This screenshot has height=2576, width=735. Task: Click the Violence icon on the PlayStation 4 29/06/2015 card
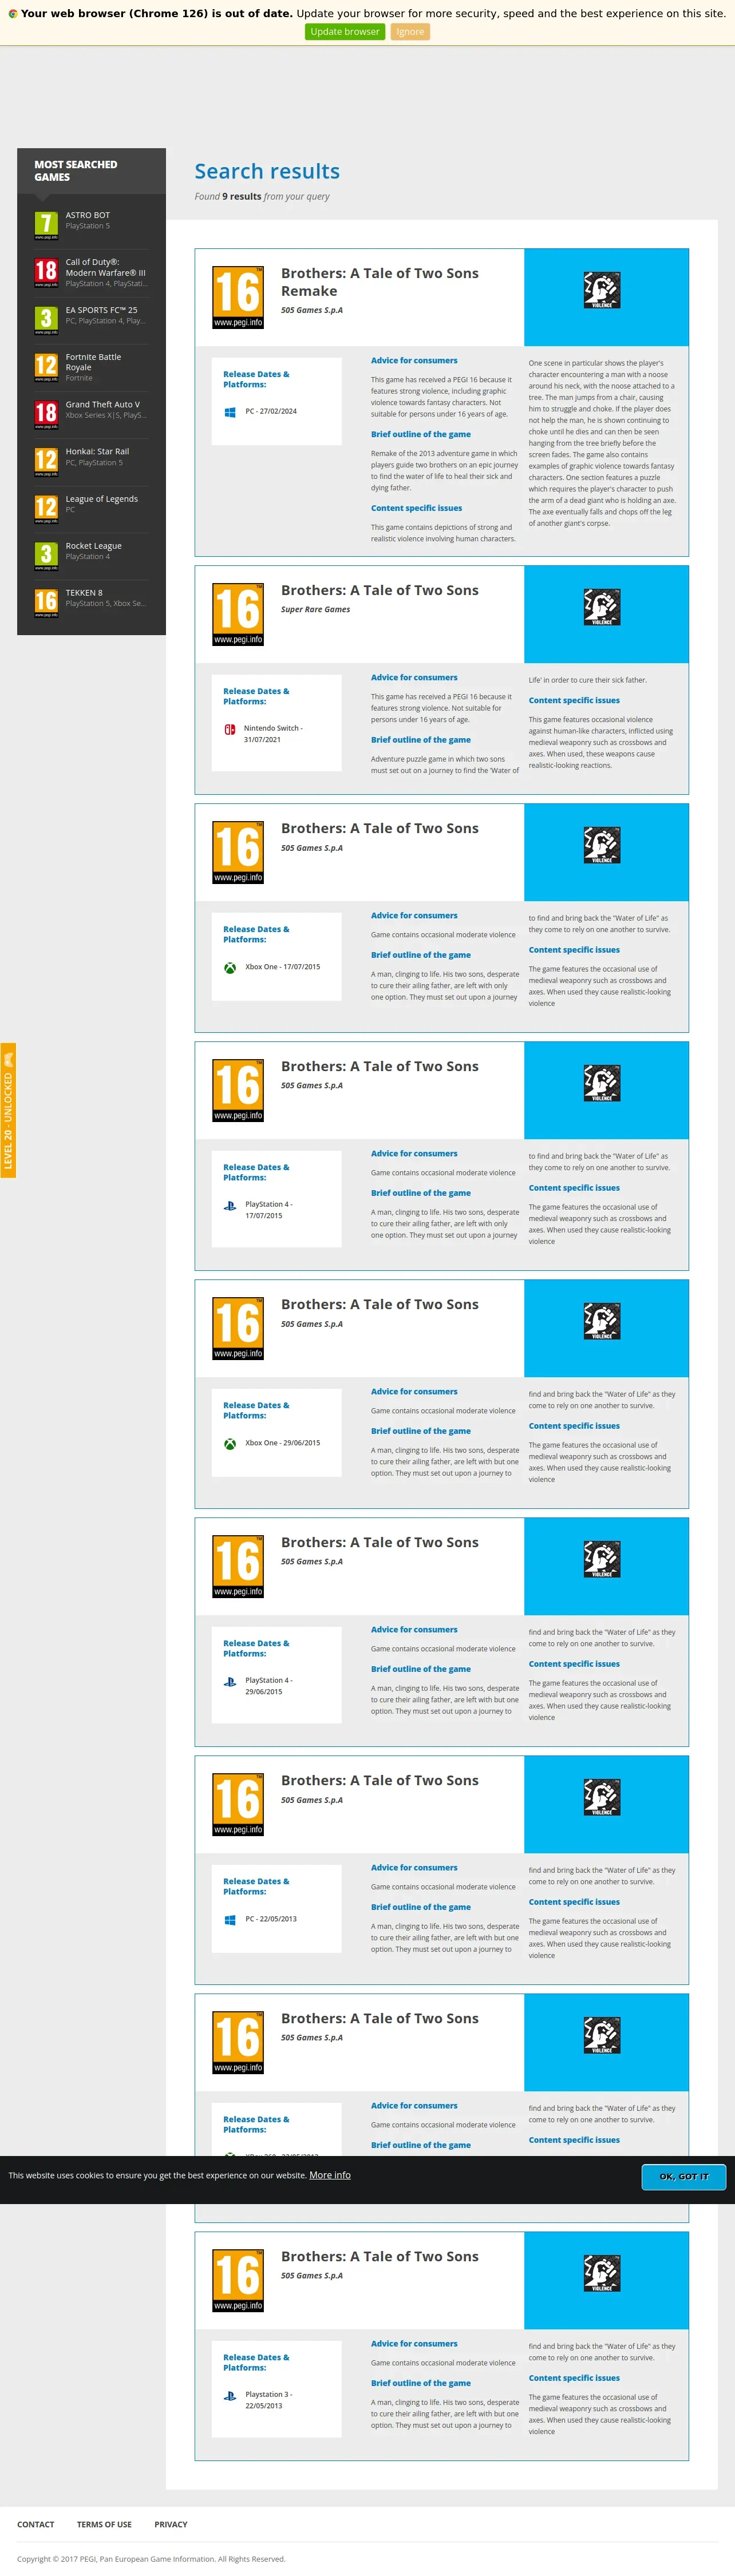click(x=602, y=1559)
